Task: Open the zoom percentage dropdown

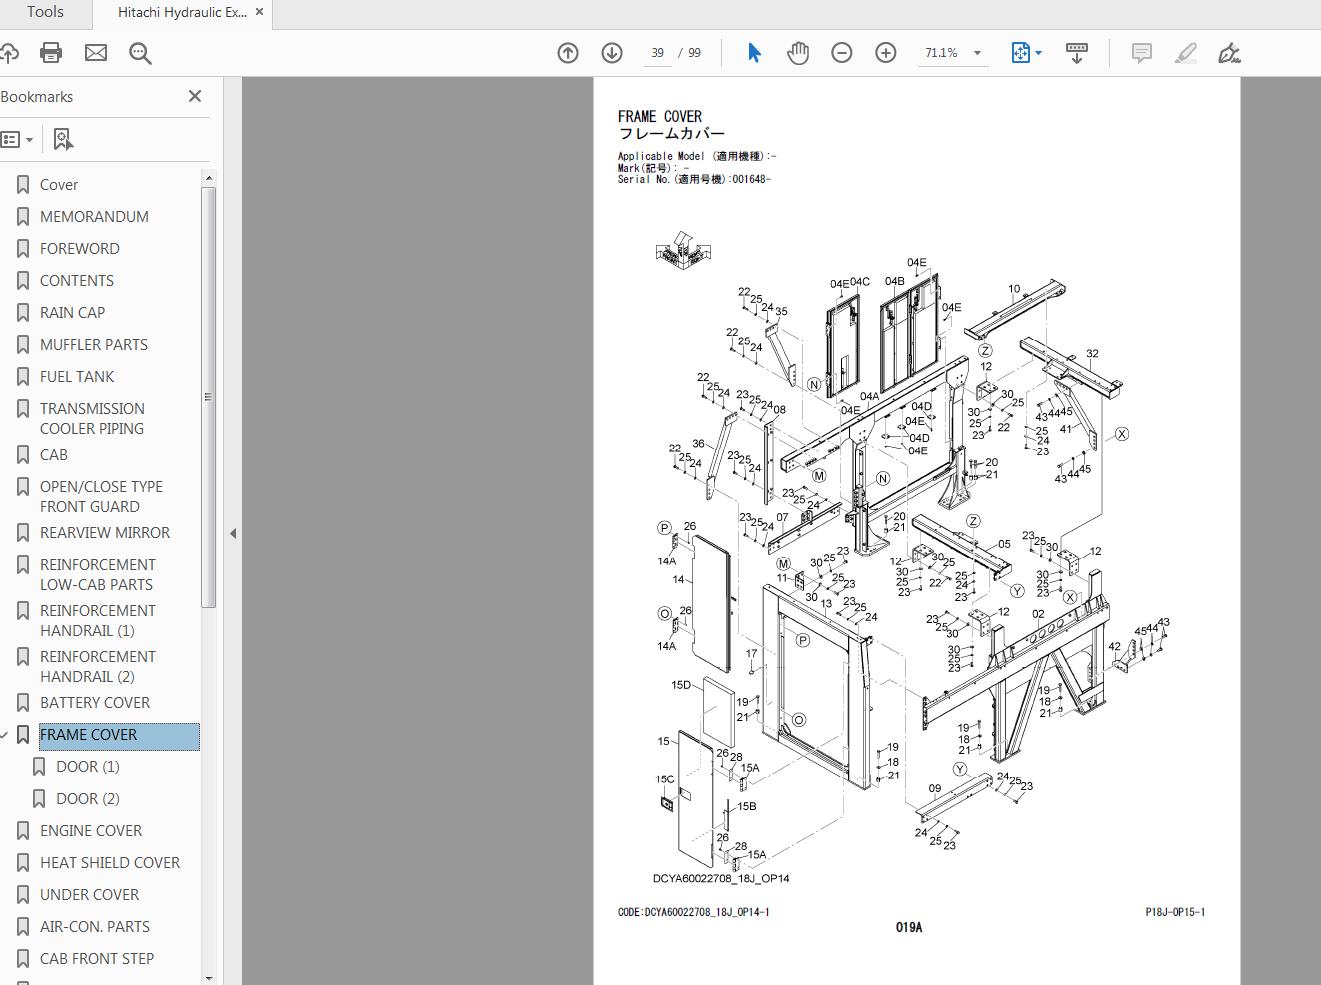Action: 977,53
